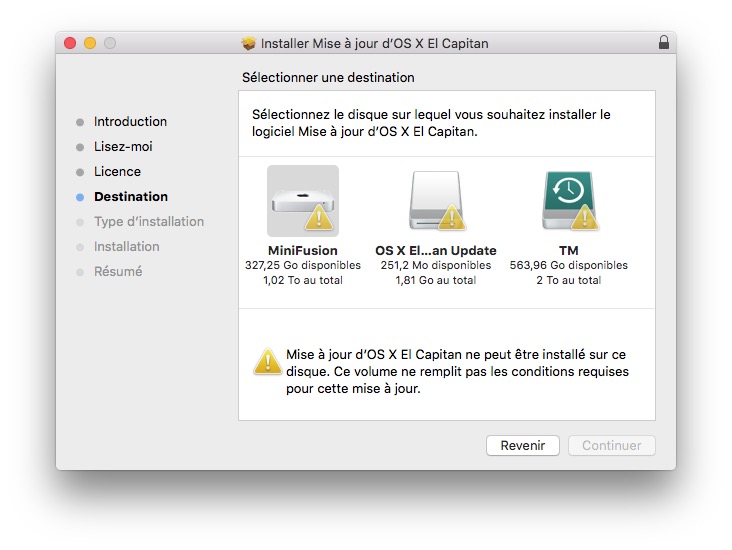Click the '1,81 Go au total' text
This screenshot has width=732, height=550.
coord(436,280)
